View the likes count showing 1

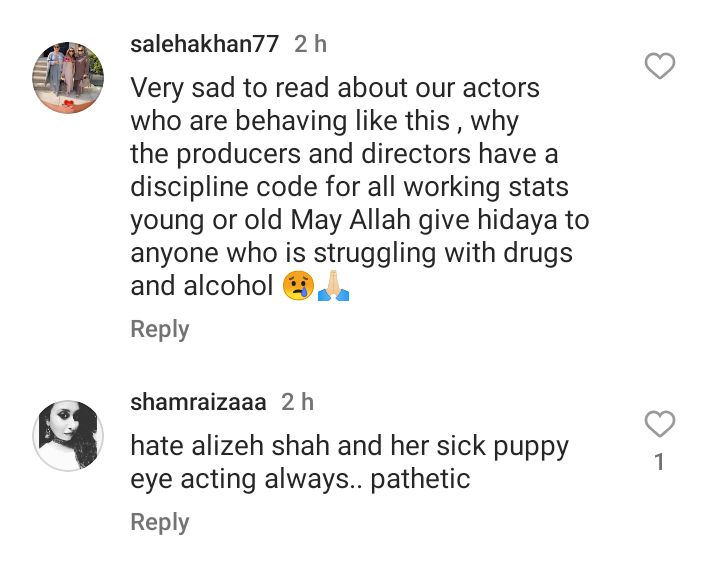(660, 462)
